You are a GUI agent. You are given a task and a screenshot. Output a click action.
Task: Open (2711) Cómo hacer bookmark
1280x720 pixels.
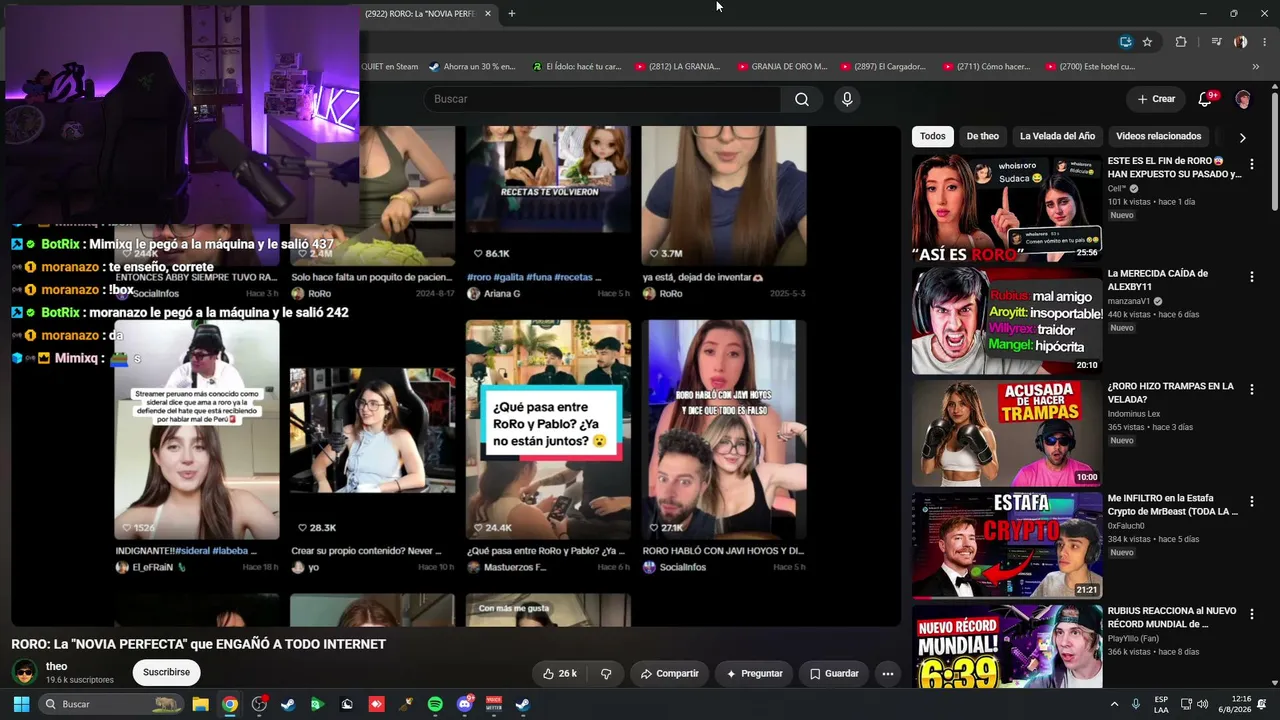pos(986,67)
